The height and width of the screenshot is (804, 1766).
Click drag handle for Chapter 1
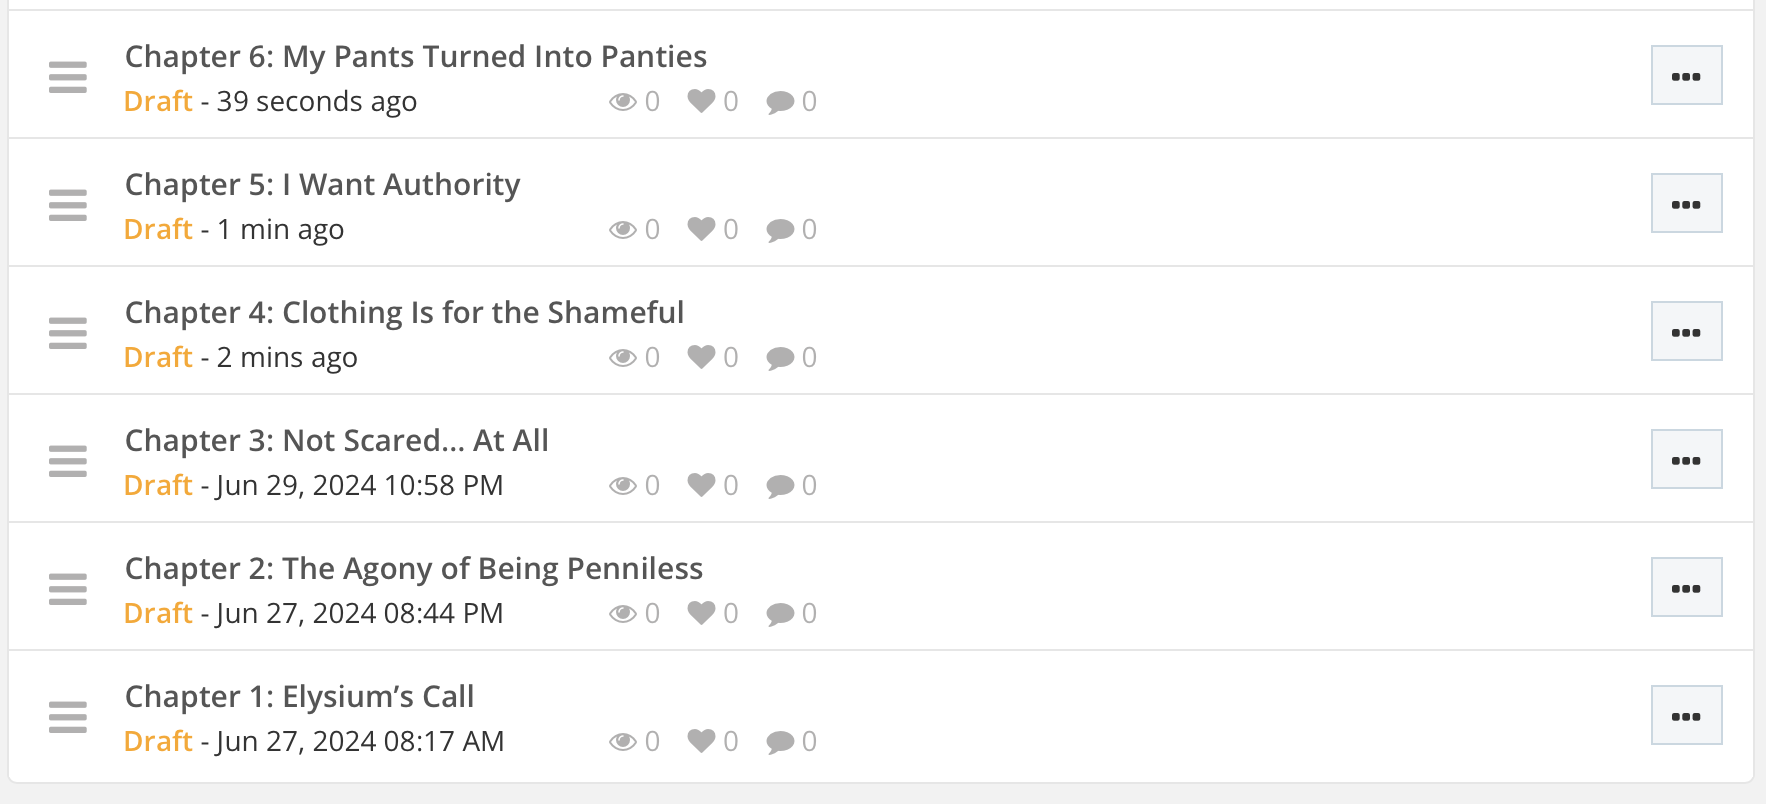click(68, 717)
